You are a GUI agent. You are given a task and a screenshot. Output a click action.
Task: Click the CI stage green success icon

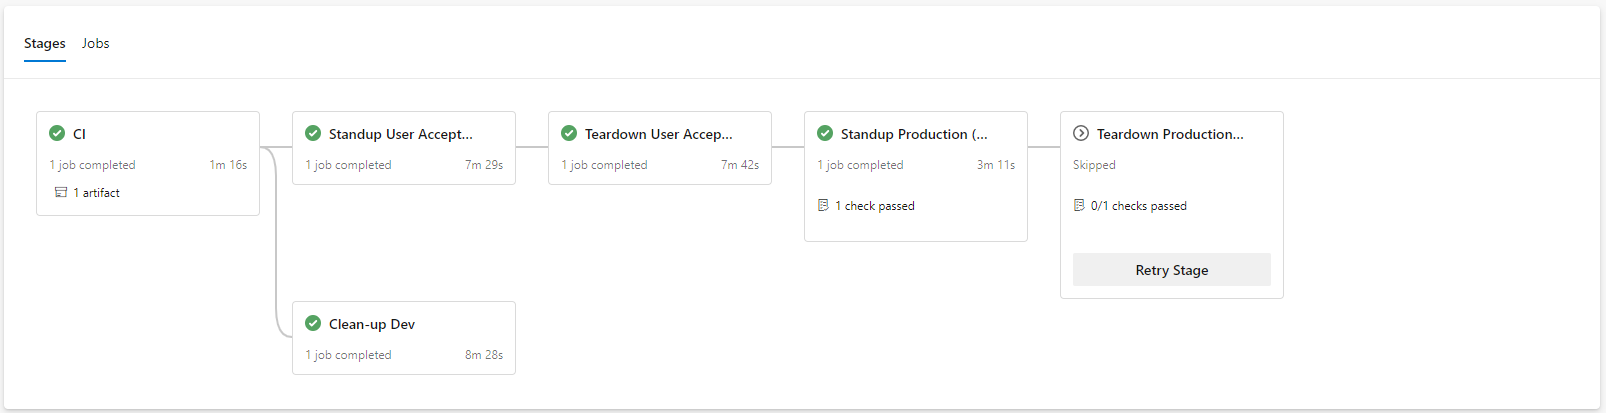pyautogui.click(x=57, y=133)
